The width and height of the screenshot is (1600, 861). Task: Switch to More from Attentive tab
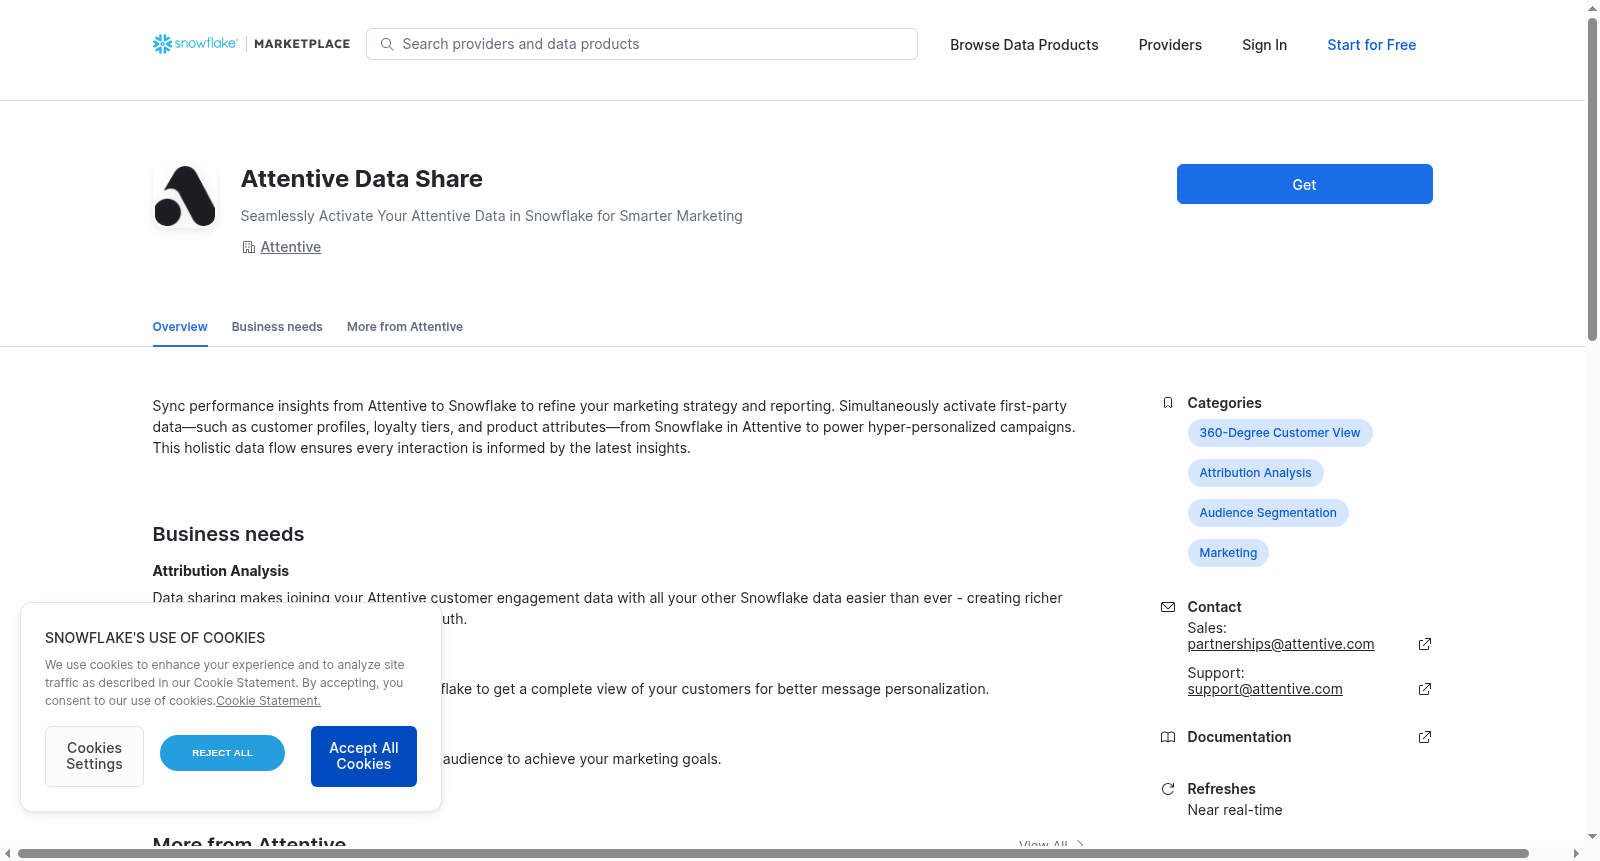click(405, 327)
